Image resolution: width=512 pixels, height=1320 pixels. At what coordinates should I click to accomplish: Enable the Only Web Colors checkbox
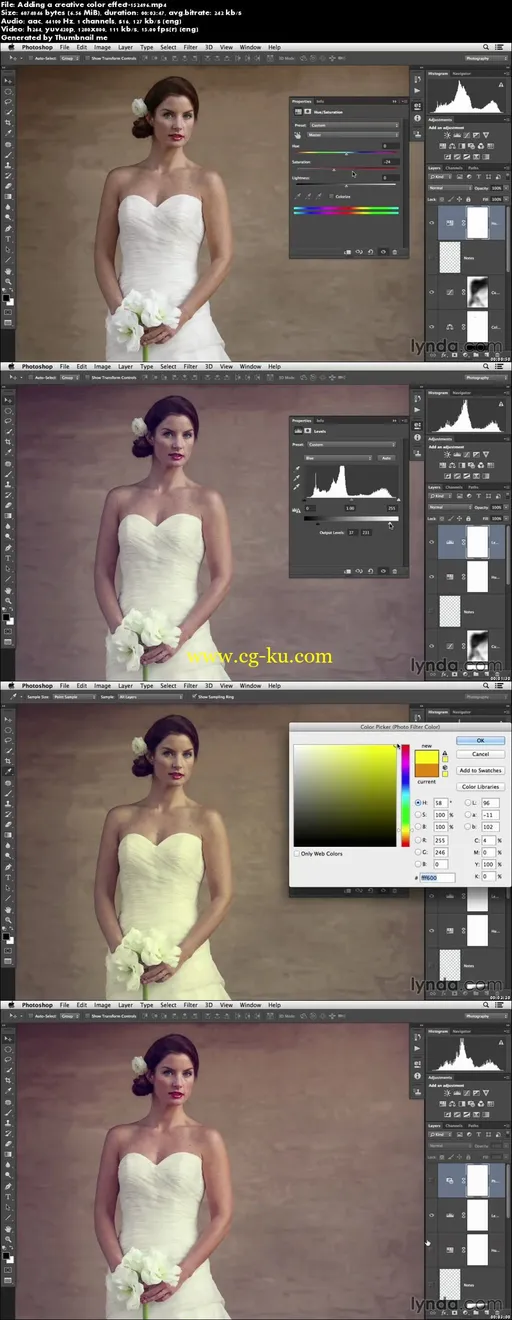[x=297, y=853]
